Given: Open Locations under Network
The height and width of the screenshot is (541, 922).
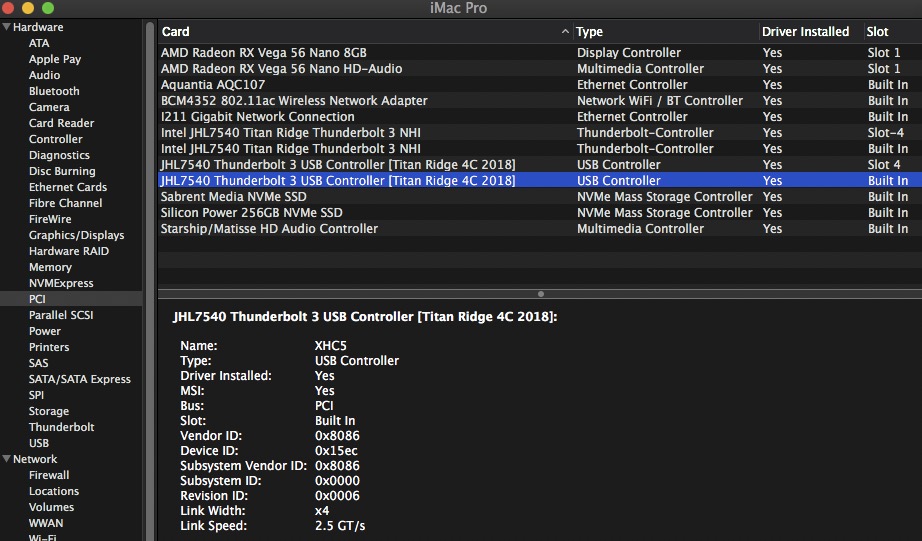Looking at the screenshot, I should tap(54, 490).
